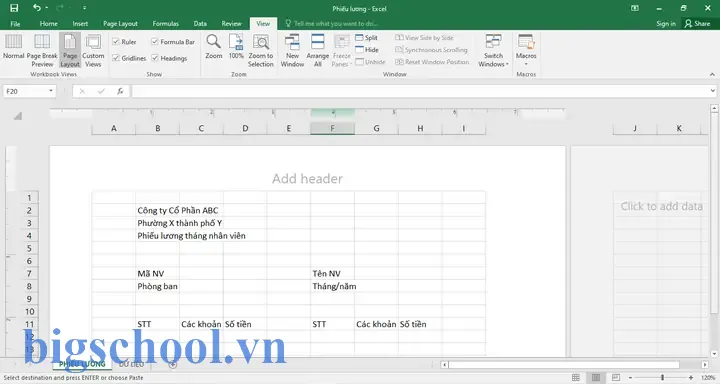Open the Insert tab
This screenshot has width=720, height=384.
click(80, 23)
